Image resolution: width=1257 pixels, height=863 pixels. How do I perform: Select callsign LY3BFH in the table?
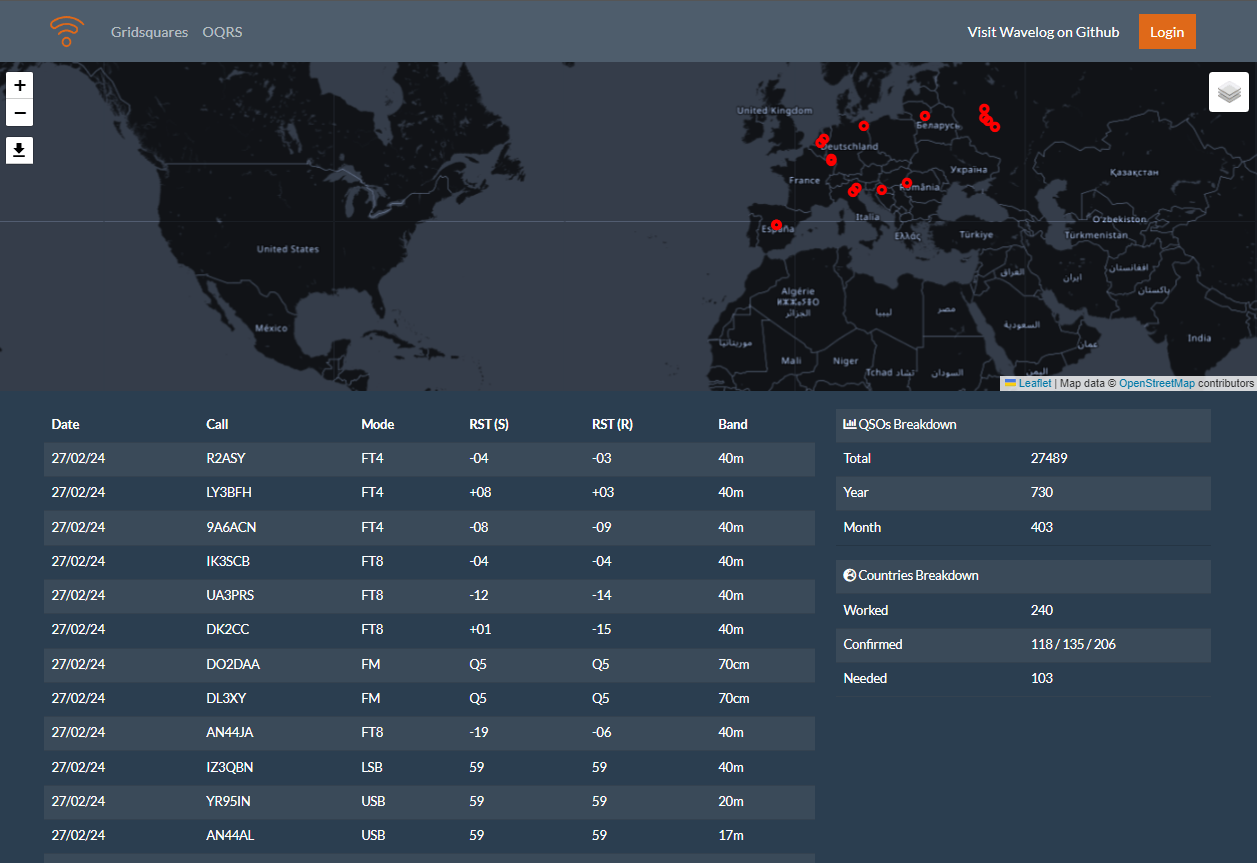tap(229, 493)
